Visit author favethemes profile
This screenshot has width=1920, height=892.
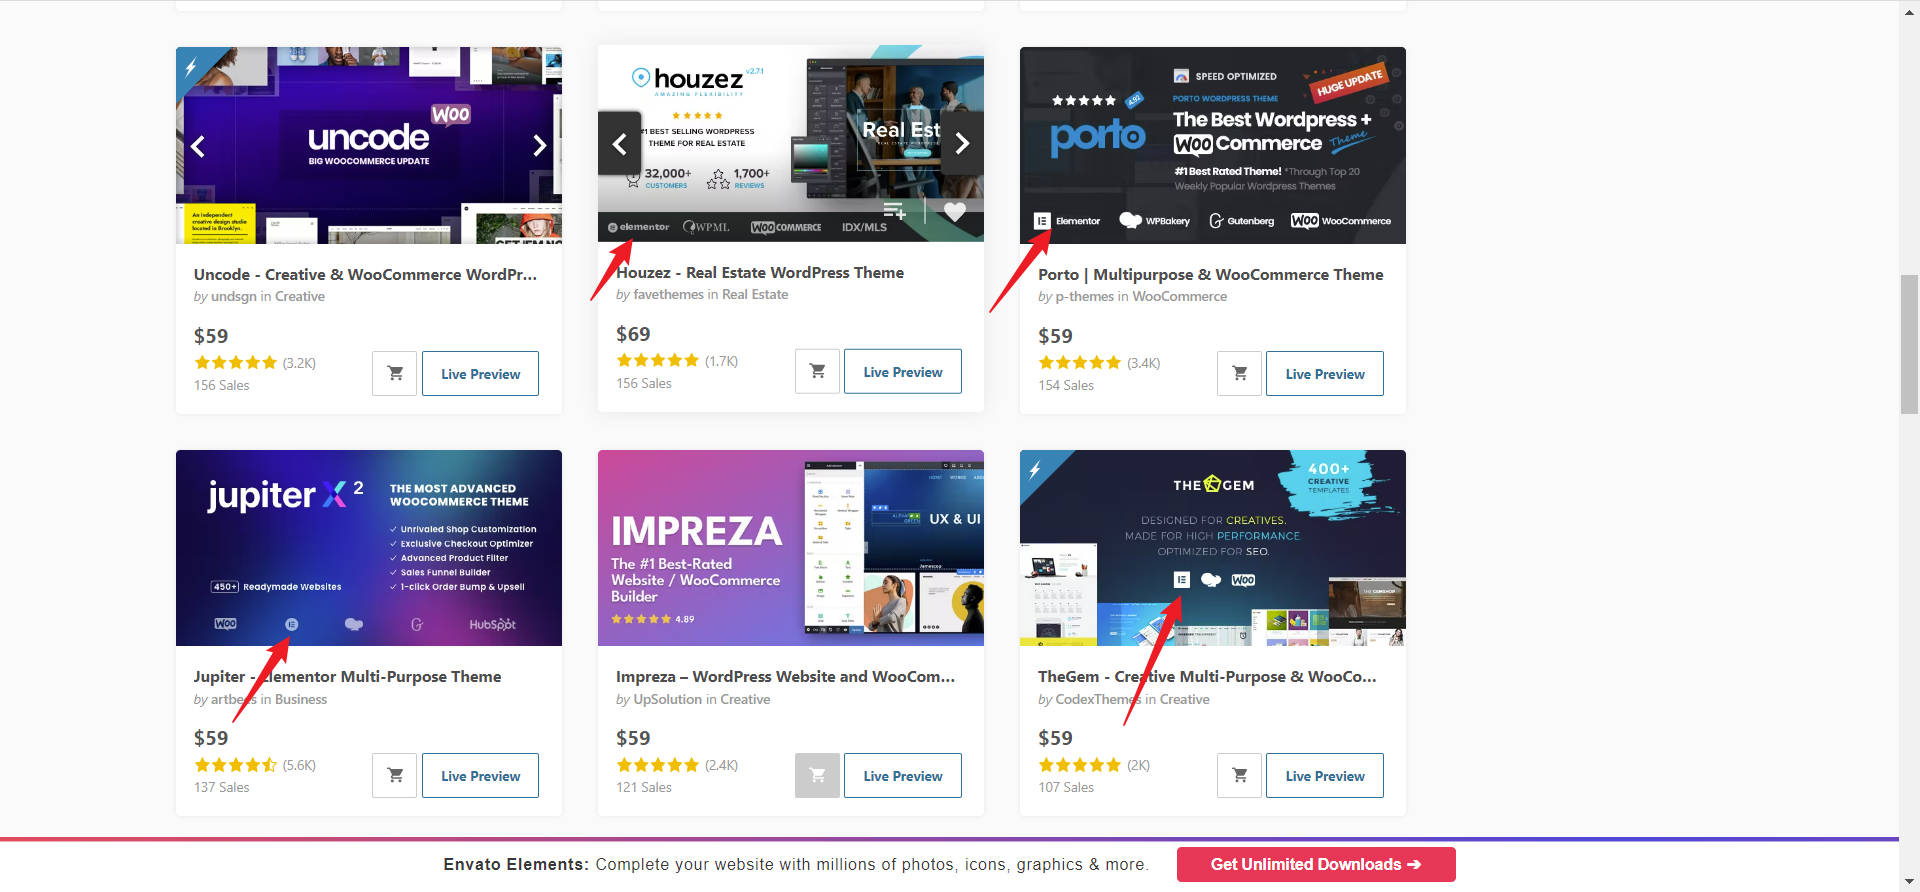point(668,294)
